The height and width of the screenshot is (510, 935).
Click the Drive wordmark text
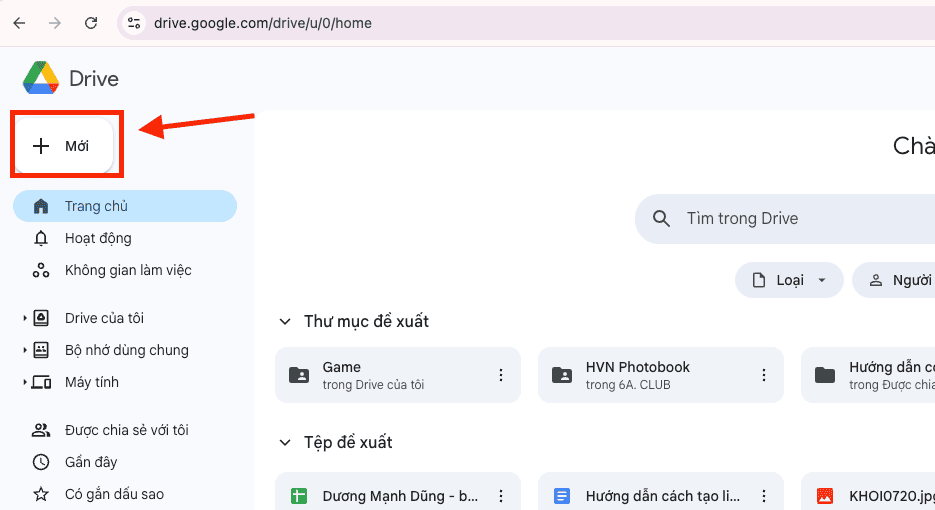94,79
